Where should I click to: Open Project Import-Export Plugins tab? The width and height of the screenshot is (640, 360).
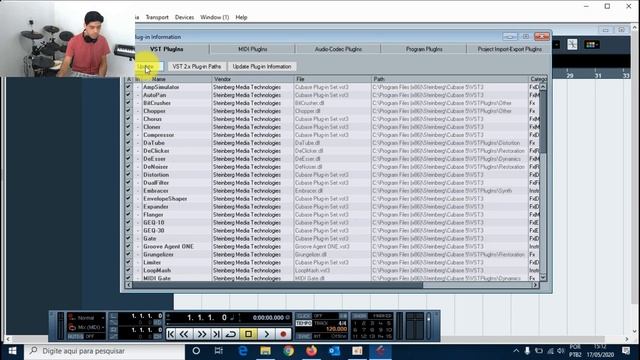tap(509, 49)
